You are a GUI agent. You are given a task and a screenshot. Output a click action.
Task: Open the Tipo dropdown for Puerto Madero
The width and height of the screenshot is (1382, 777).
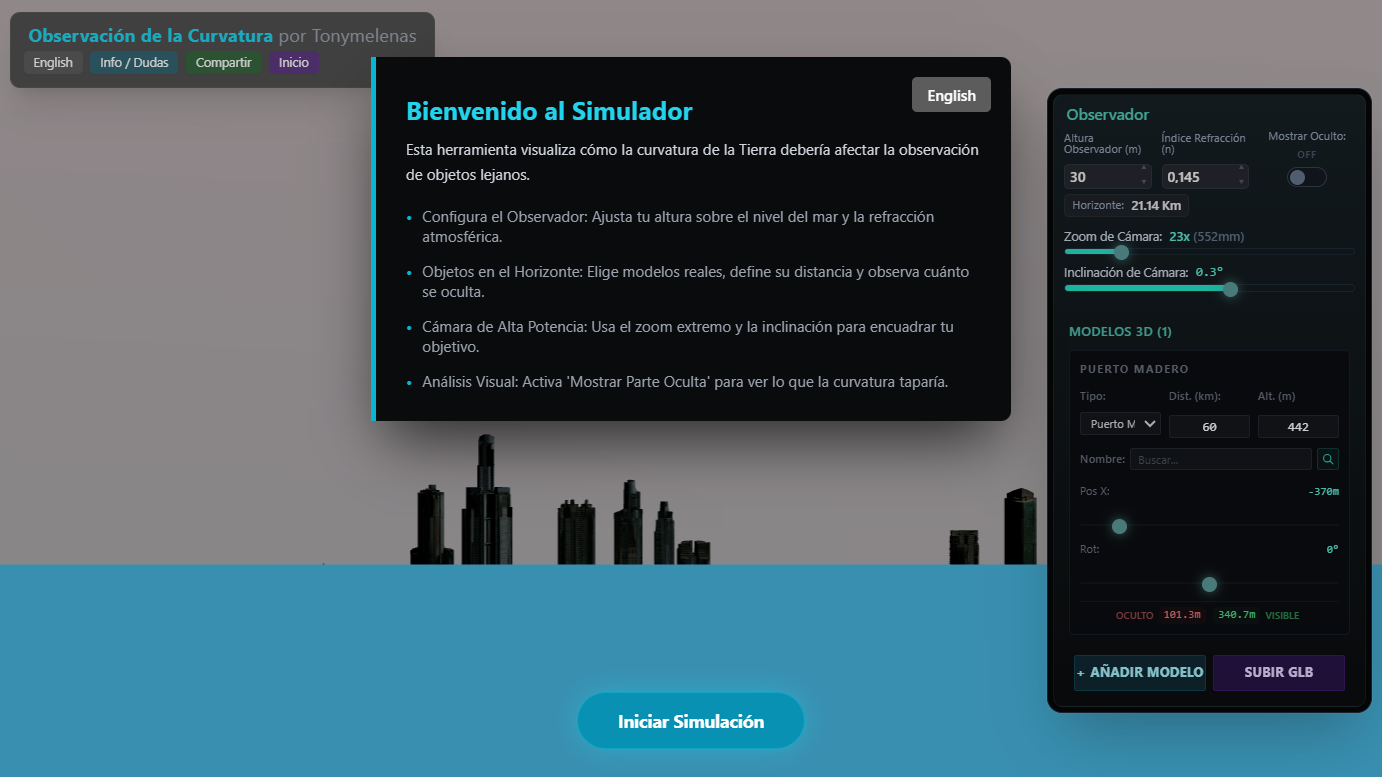pyautogui.click(x=1120, y=424)
